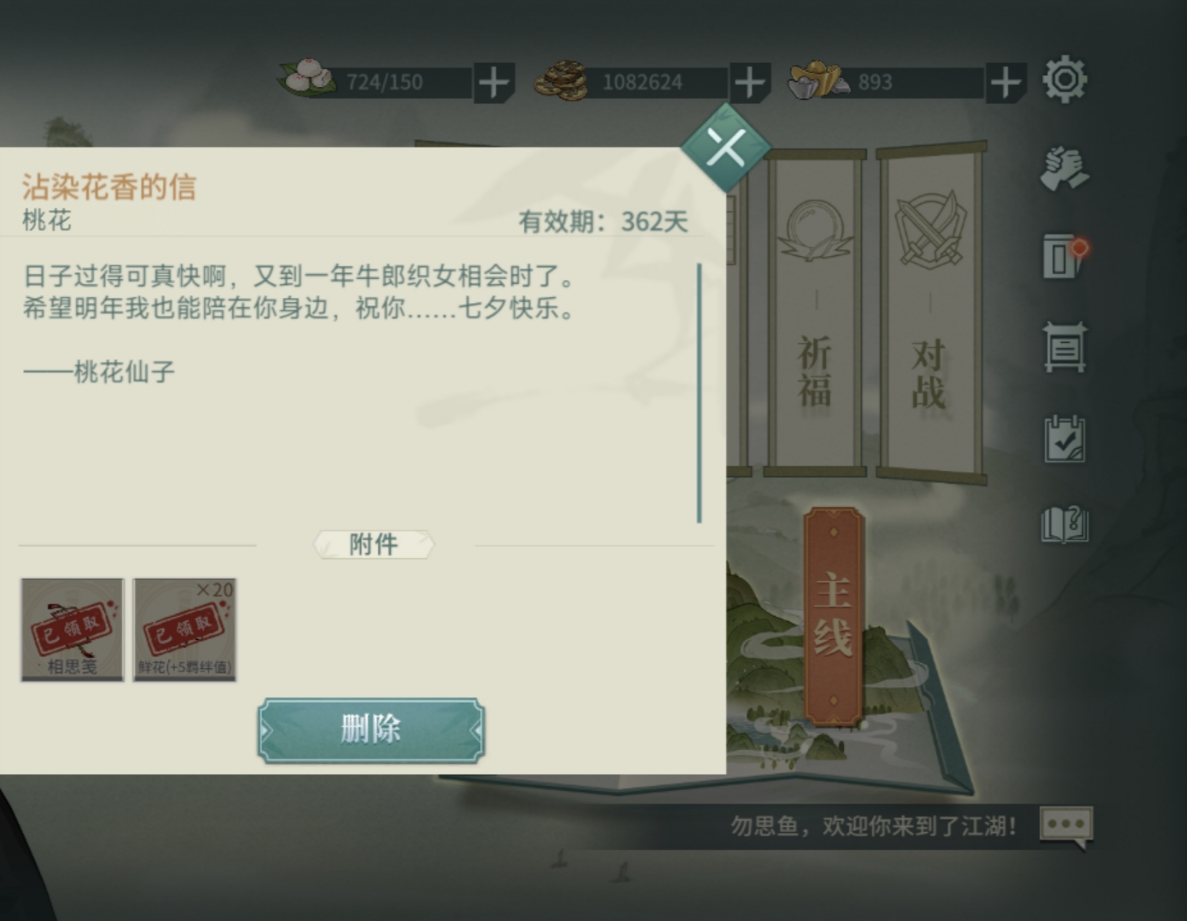Open the calendar check-in tasks icon
The width and height of the screenshot is (1187, 921).
coord(1064,438)
